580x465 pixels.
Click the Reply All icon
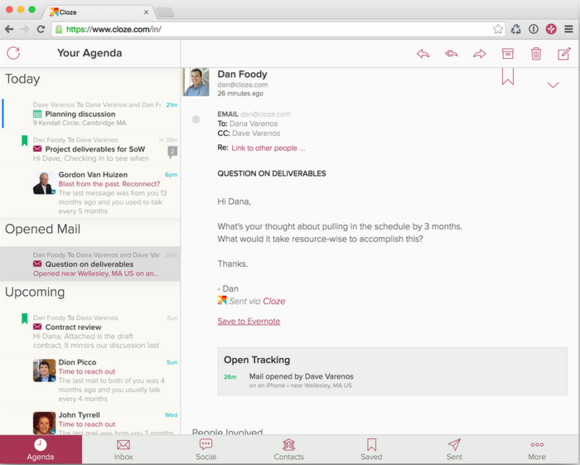pyautogui.click(x=451, y=54)
